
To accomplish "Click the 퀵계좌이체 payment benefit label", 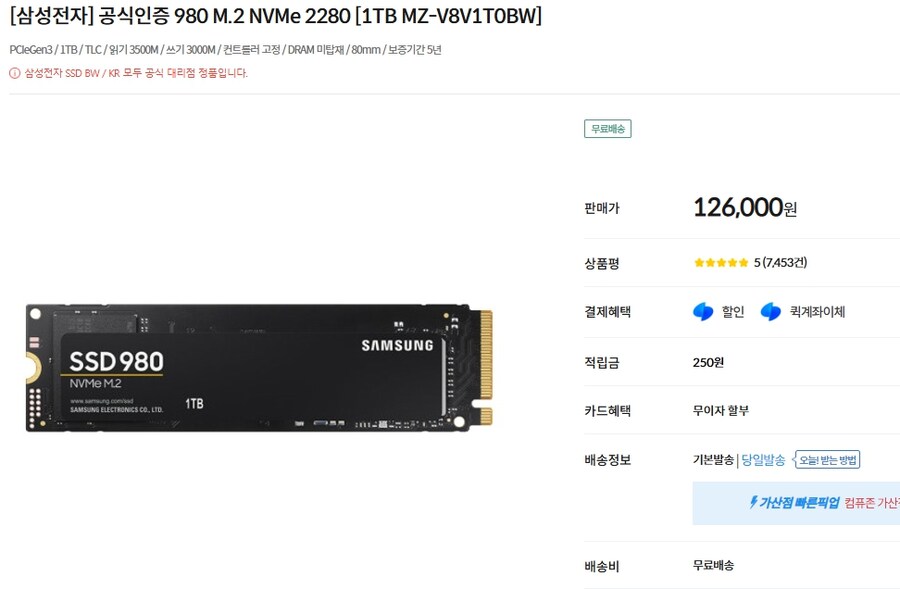I will pos(817,312).
